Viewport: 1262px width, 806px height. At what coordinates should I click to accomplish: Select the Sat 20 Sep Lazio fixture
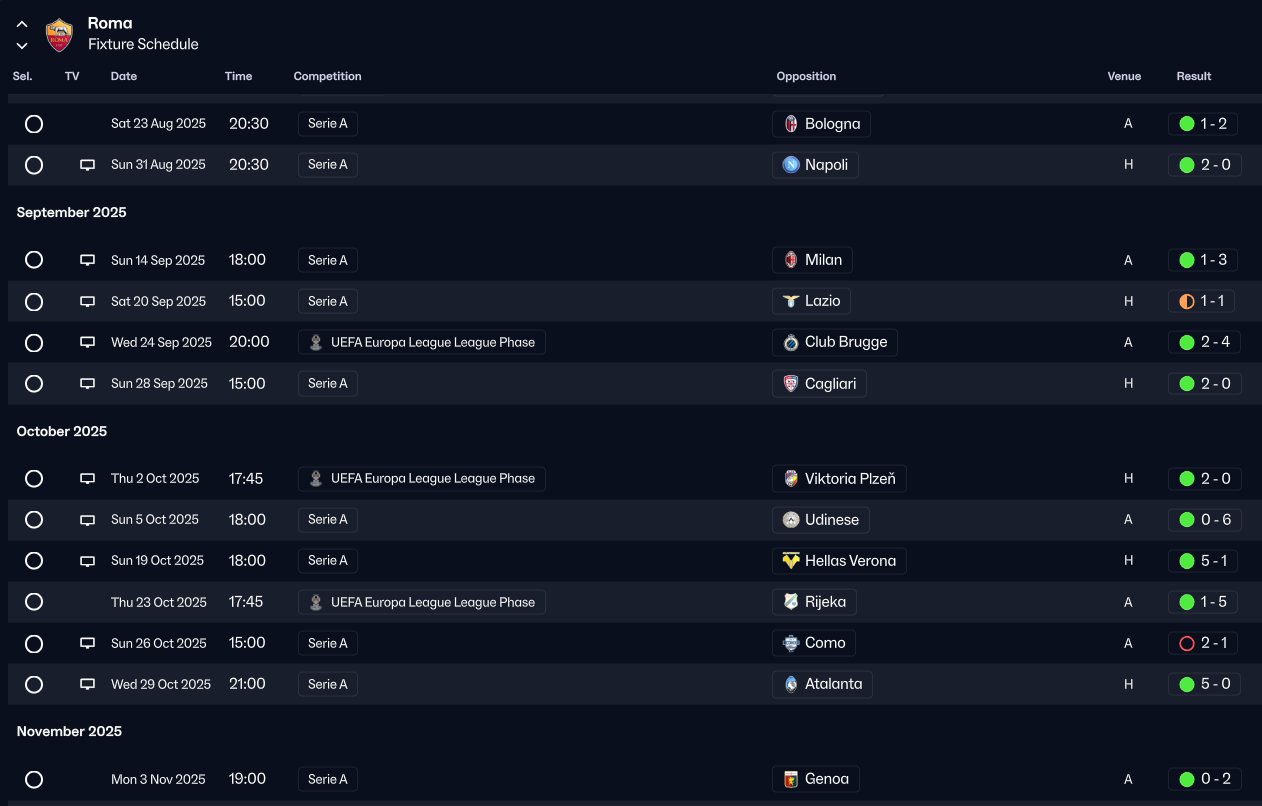pyautogui.click(x=34, y=301)
